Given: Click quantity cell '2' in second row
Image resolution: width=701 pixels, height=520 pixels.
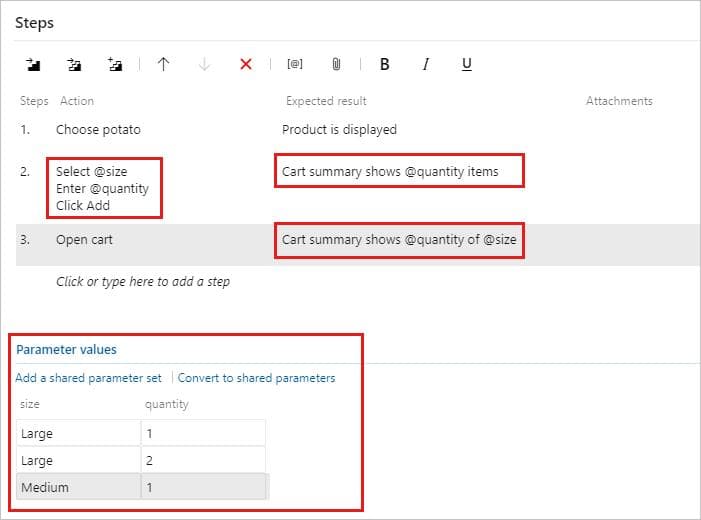Looking at the screenshot, I should click(x=203, y=460).
